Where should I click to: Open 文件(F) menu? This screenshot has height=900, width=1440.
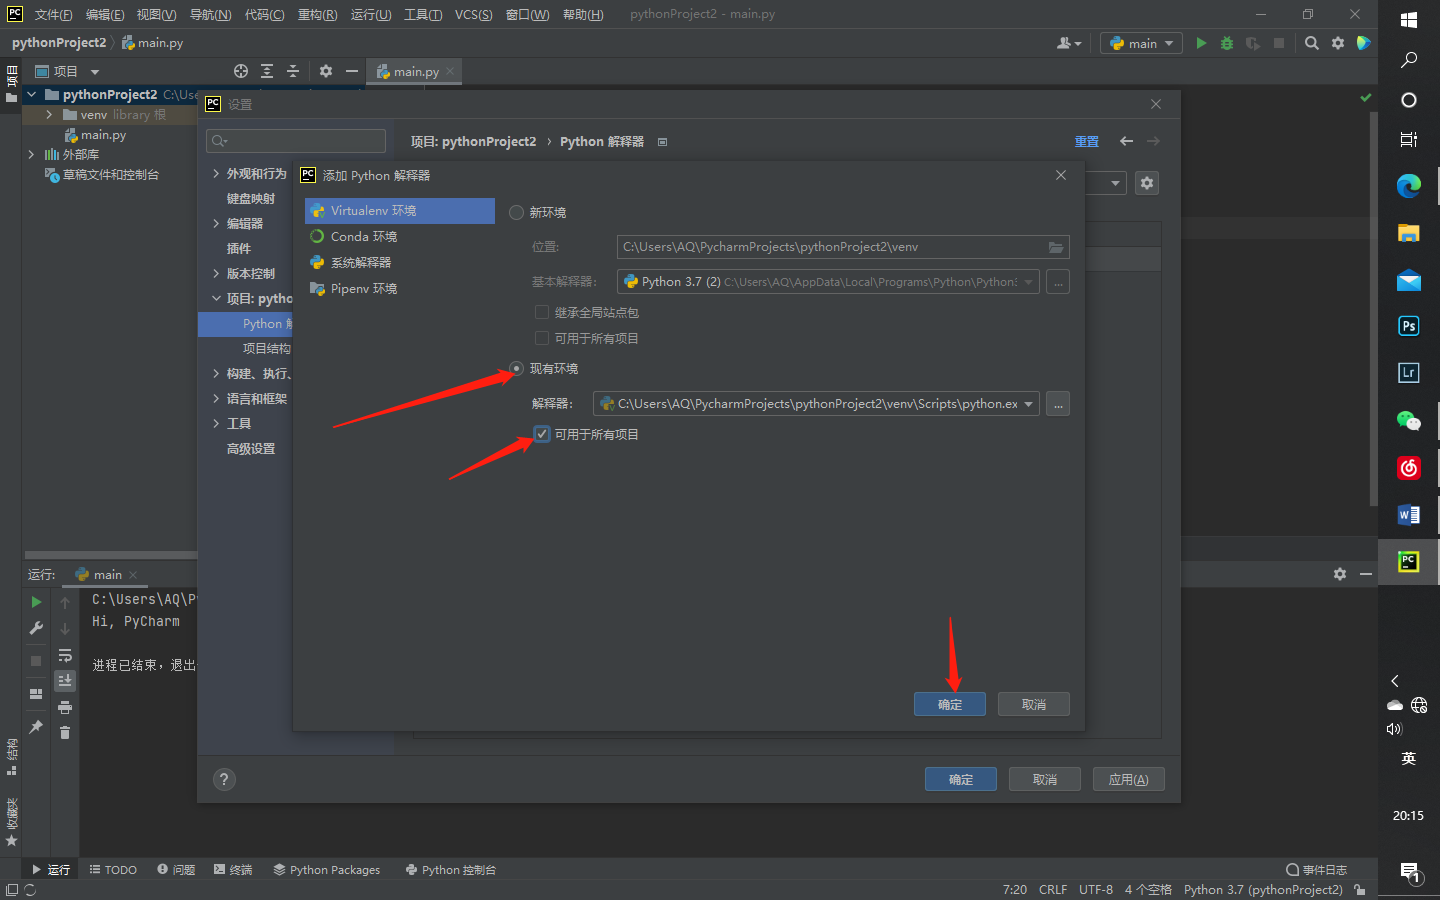click(x=53, y=14)
